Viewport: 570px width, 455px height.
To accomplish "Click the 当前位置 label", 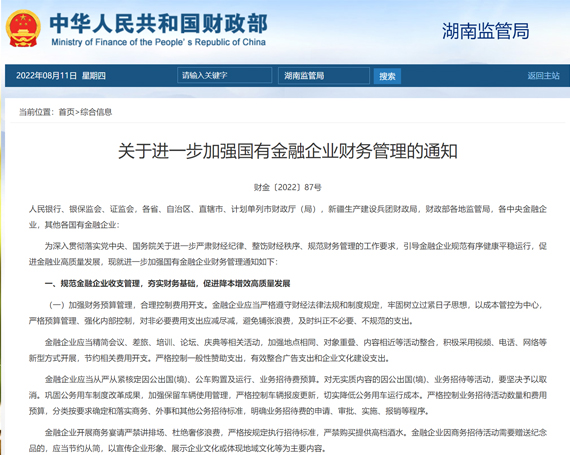I will [36, 112].
